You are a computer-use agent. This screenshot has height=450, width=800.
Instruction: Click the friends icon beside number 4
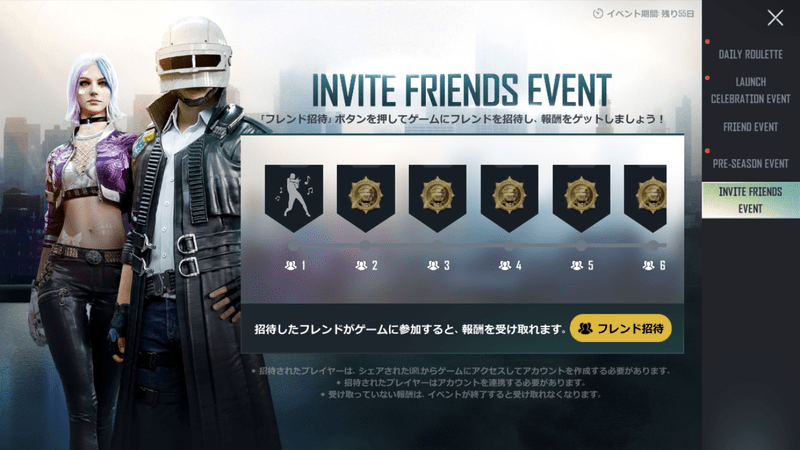pos(505,265)
